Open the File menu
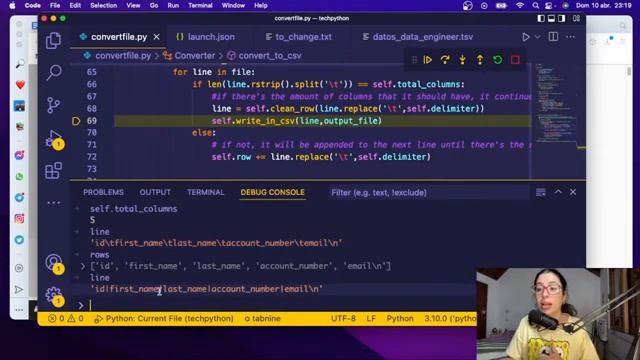 55,6
